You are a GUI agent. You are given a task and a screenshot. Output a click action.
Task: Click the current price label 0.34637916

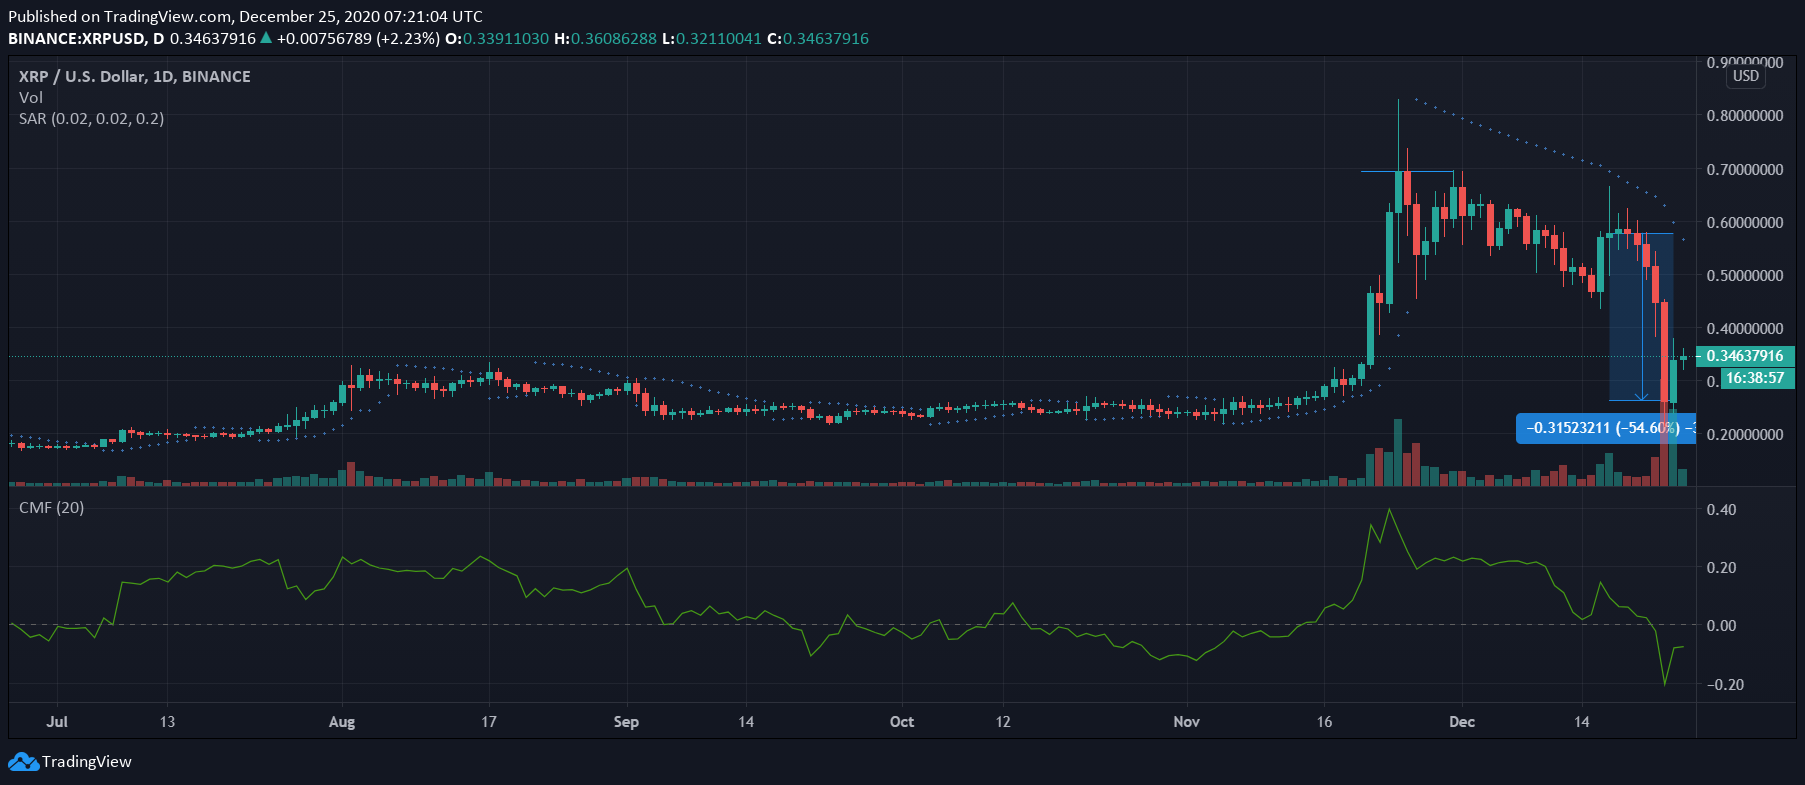[x=1745, y=356]
